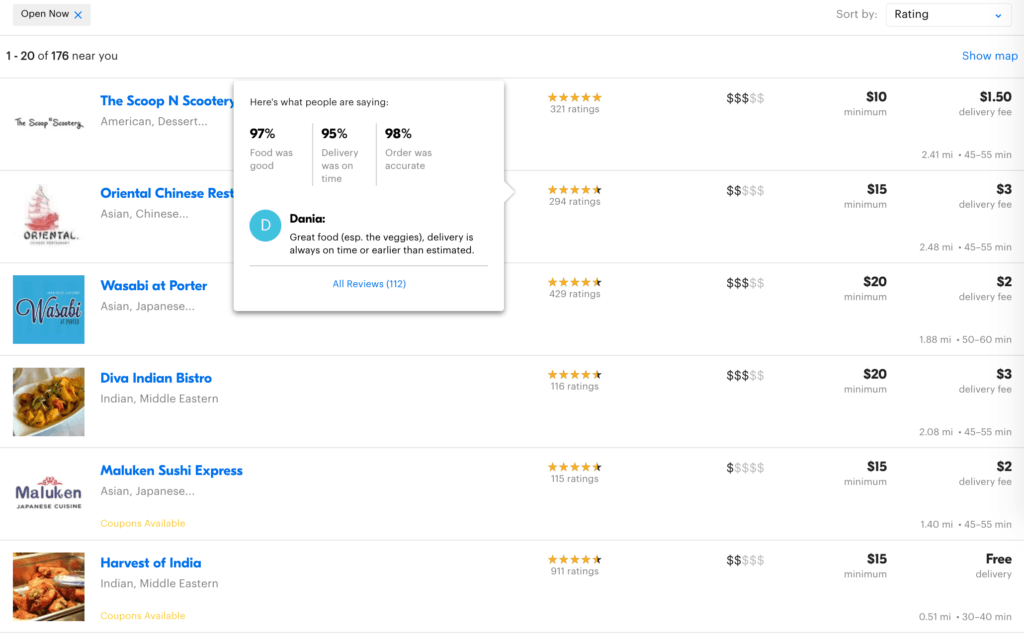
Task: Click the Oriental Chinese restaurant logo
Action: (x=48, y=215)
